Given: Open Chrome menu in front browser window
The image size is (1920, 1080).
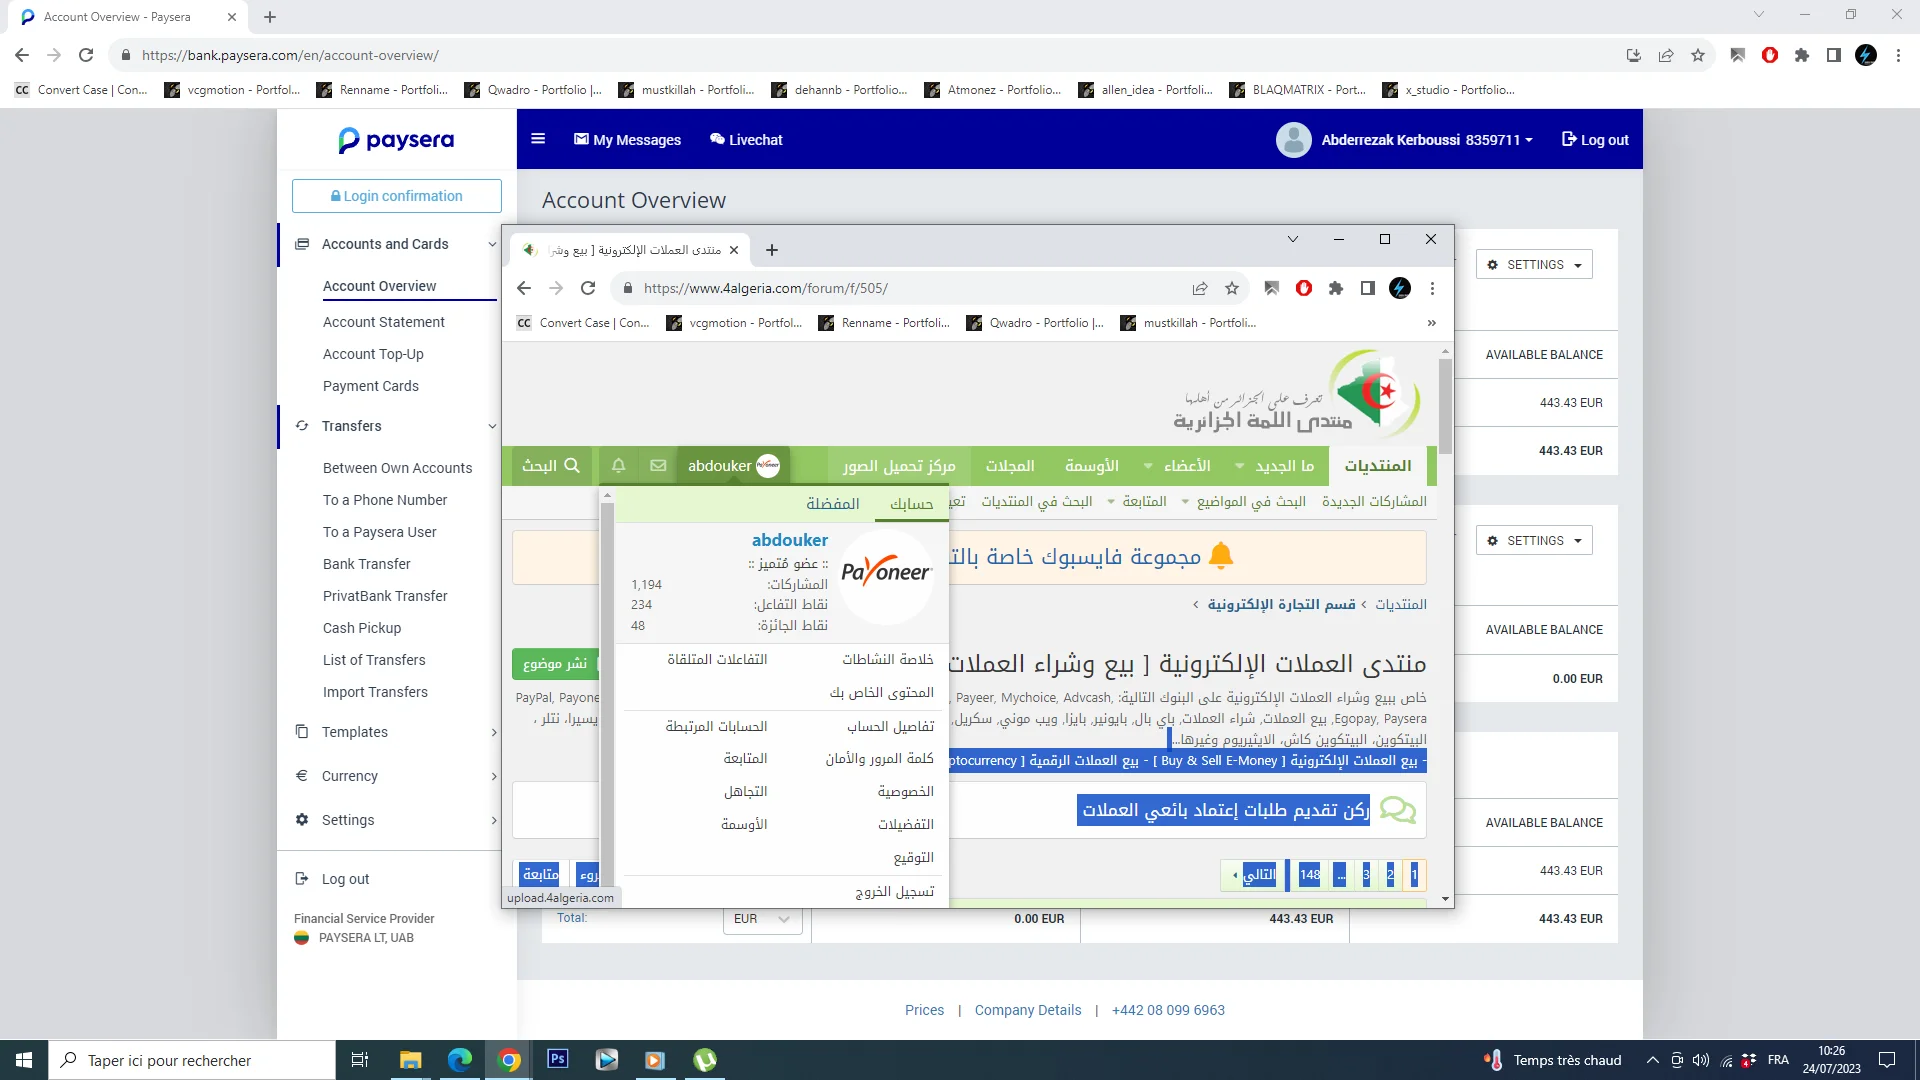Looking at the screenshot, I should click(1432, 288).
